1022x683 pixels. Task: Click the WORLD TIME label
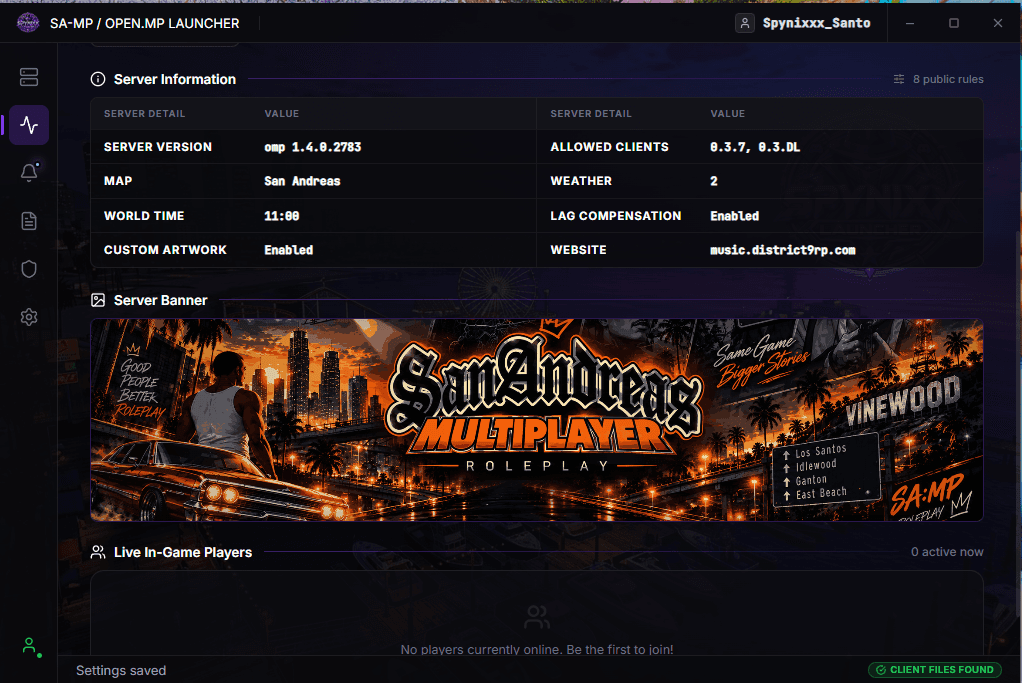click(x=144, y=216)
